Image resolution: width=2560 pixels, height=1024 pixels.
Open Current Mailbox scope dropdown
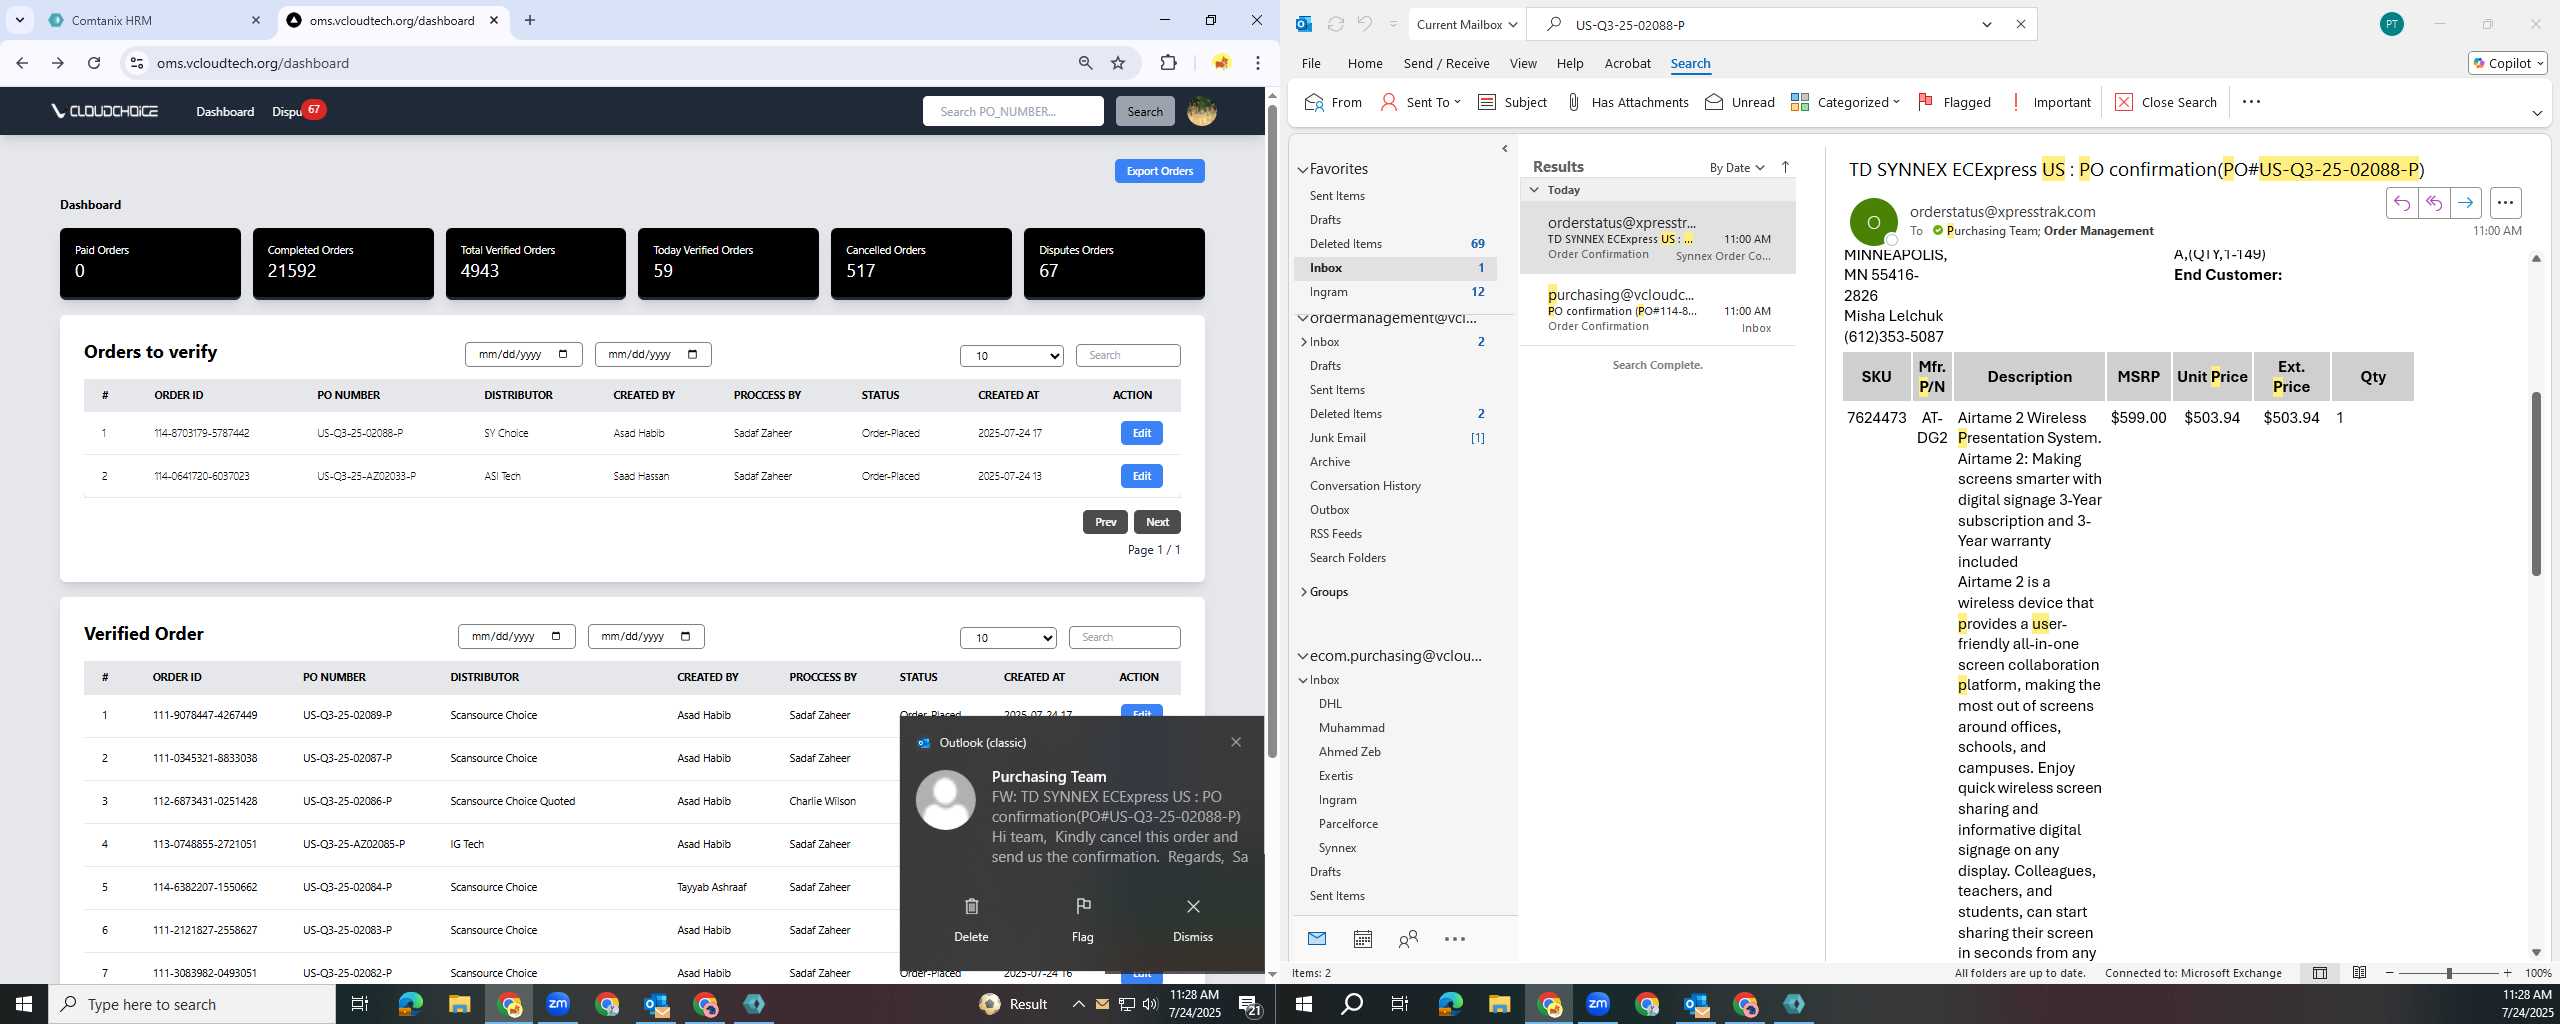pyautogui.click(x=1467, y=24)
